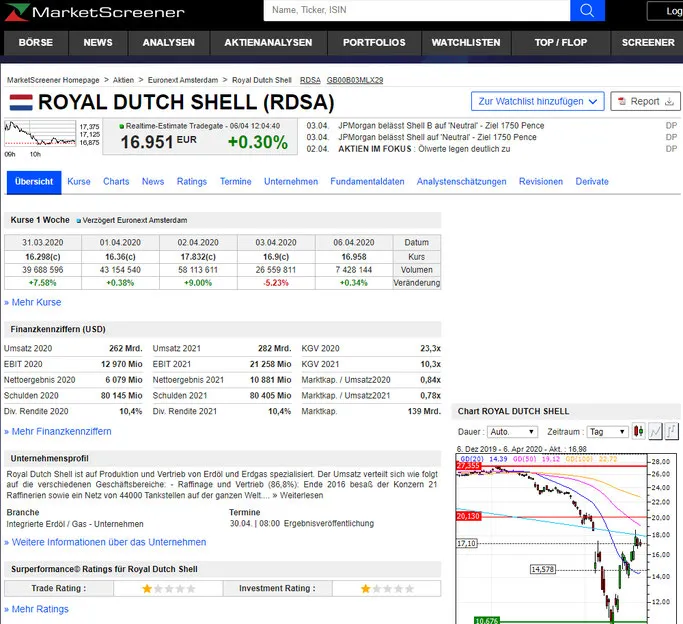The height and width of the screenshot is (624, 683).
Task: Switch to the Derivate tab
Action: tap(592, 182)
